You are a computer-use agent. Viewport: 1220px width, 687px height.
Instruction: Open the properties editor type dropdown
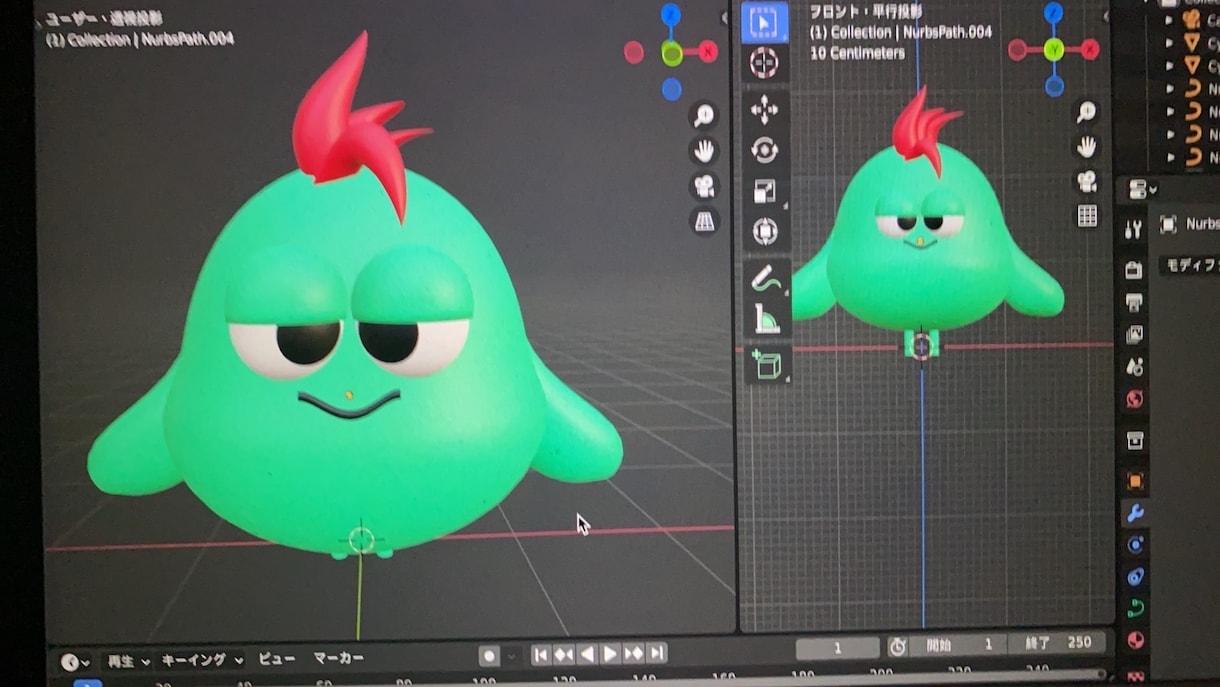point(1141,189)
